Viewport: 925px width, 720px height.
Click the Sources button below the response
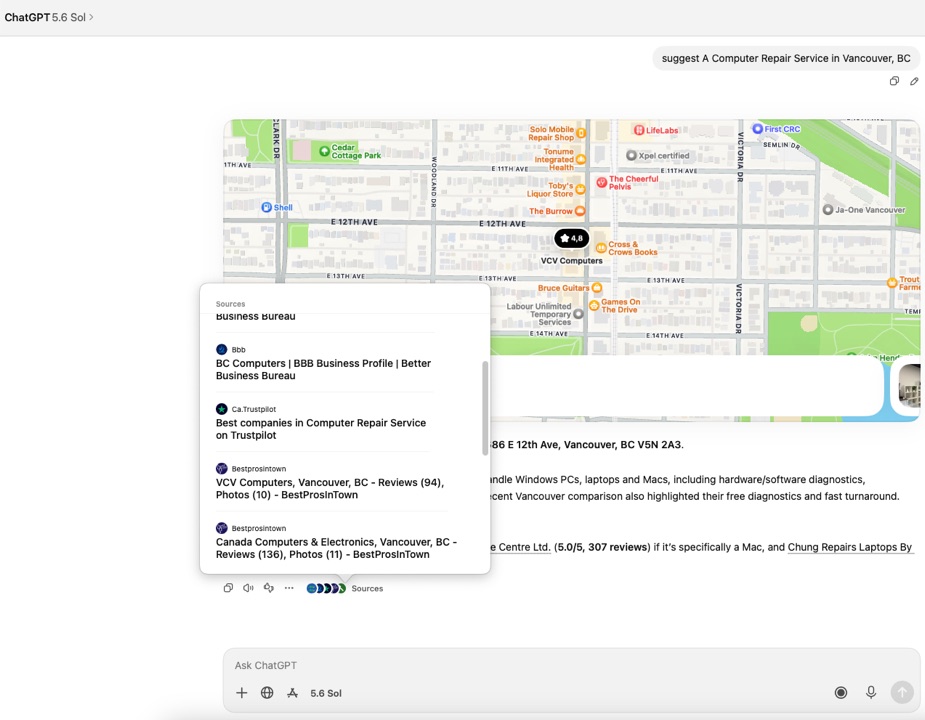[367, 588]
